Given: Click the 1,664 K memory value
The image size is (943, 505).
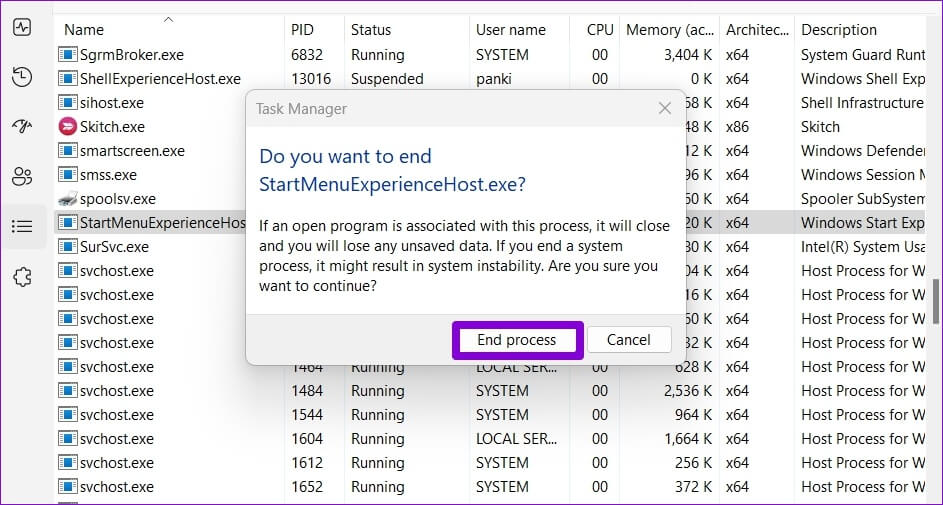Looking at the screenshot, I should (688, 439).
